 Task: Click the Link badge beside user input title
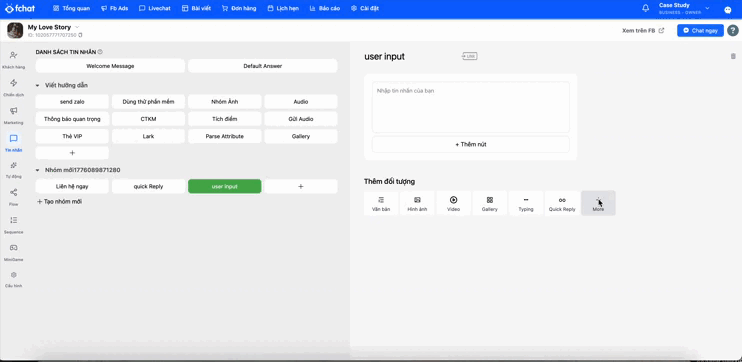tap(469, 56)
